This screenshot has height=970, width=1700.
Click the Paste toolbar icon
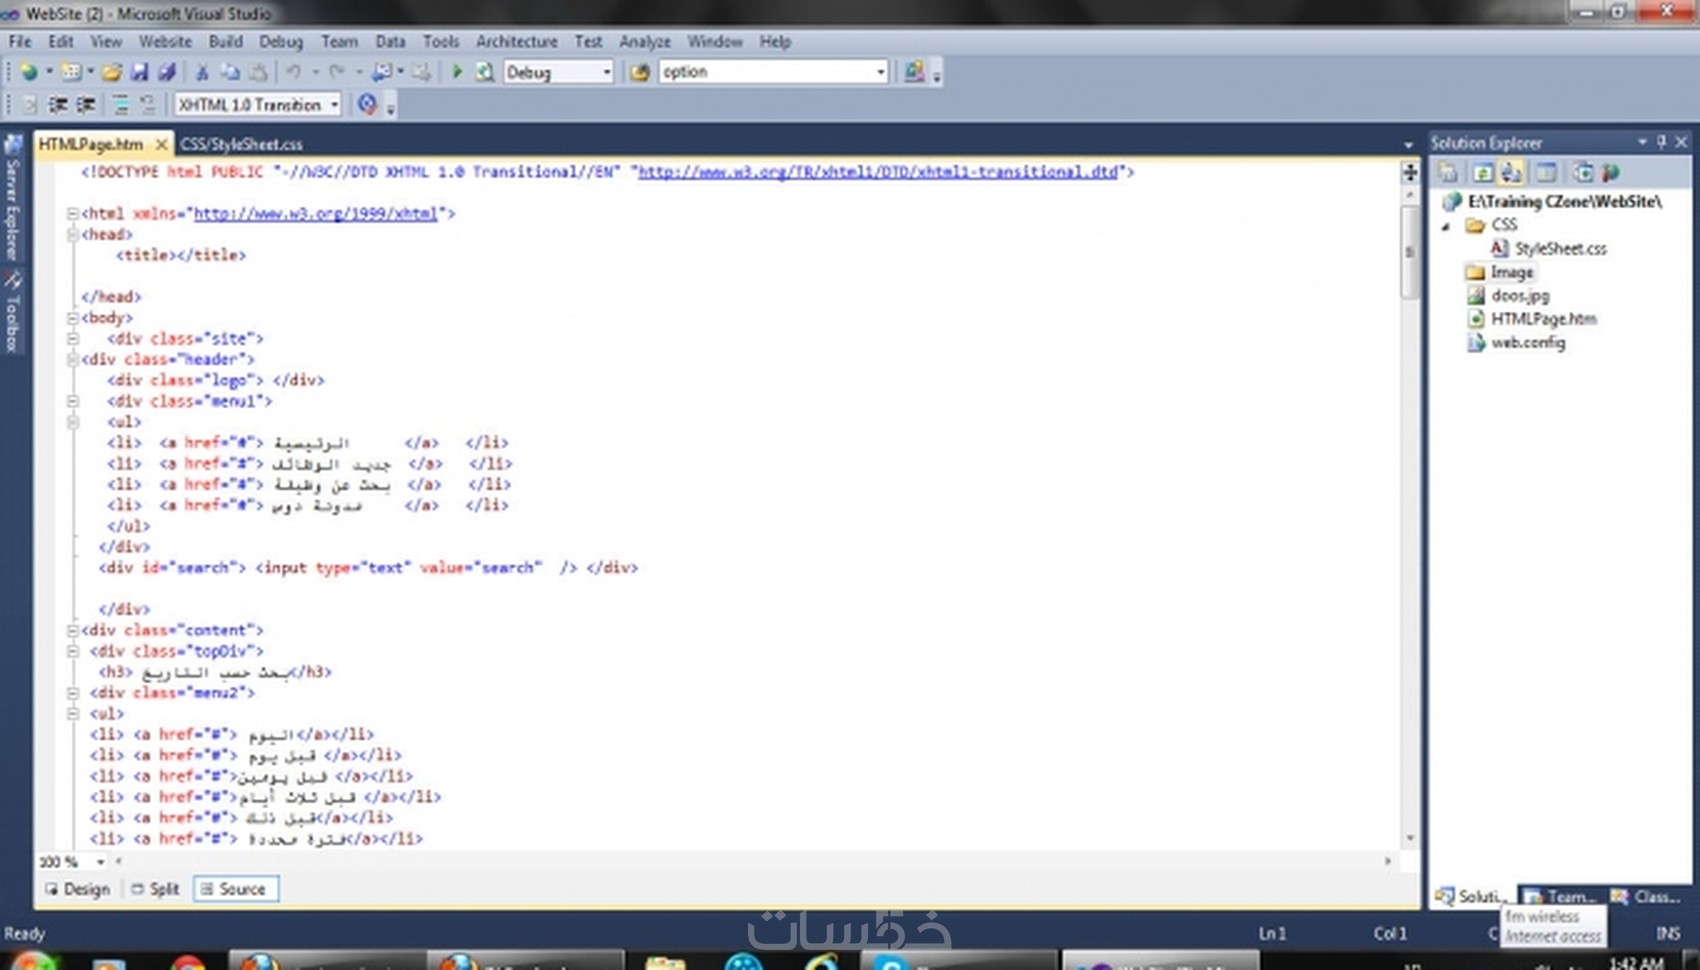coord(260,71)
